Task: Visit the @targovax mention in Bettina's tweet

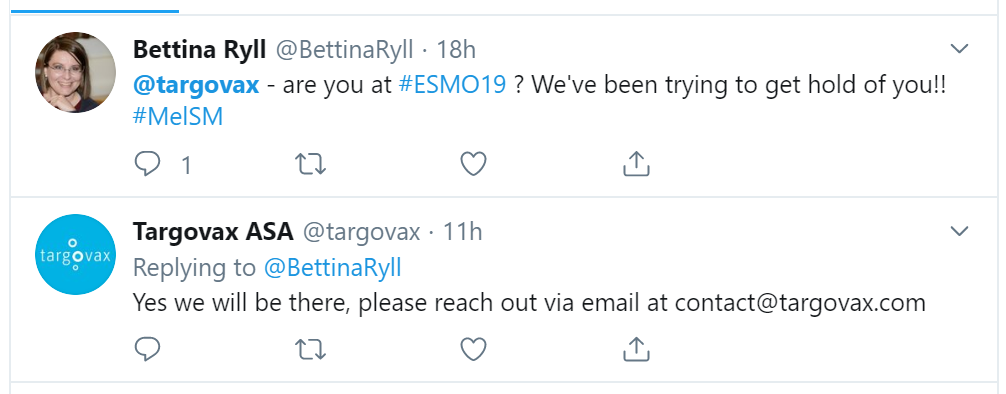Action: tap(196, 85)
